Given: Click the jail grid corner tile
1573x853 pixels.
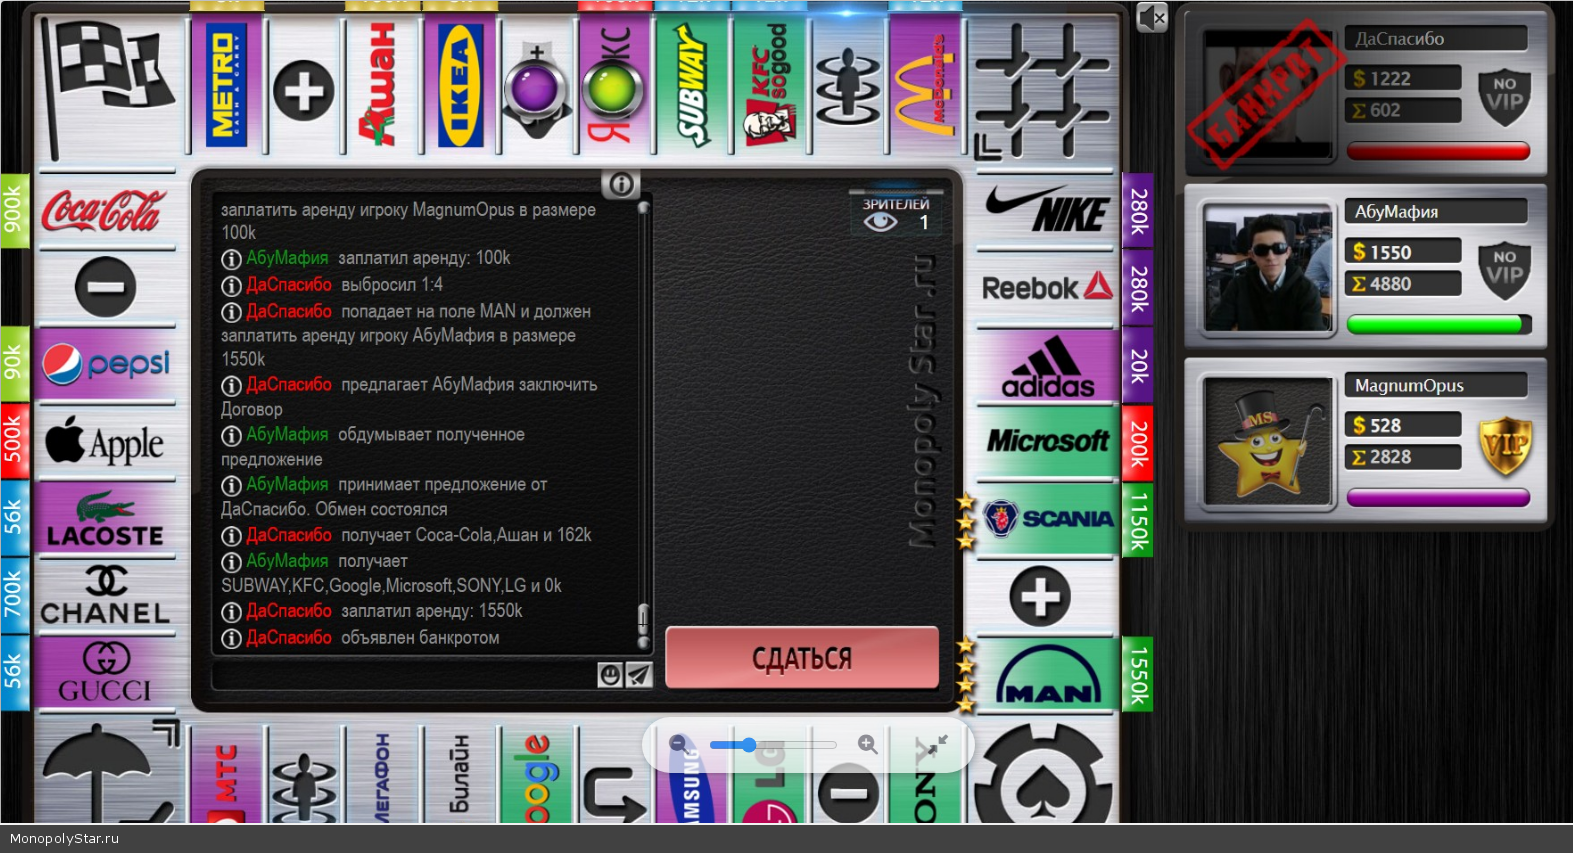Looking at the screenshot, I should pos(1043,88).
